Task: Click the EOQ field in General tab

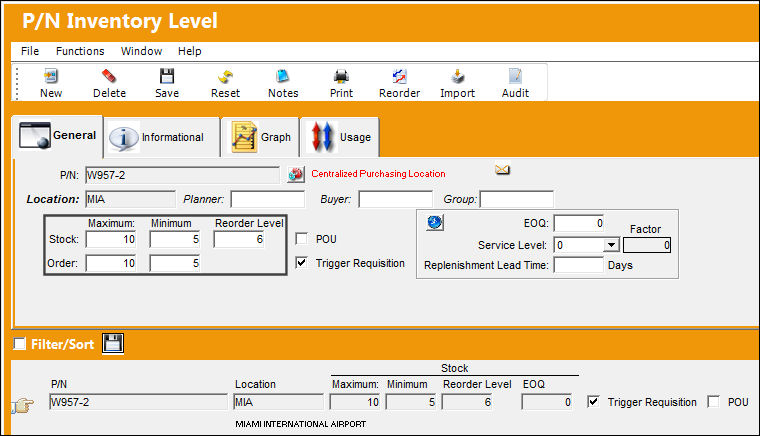Action: [579, 223]
